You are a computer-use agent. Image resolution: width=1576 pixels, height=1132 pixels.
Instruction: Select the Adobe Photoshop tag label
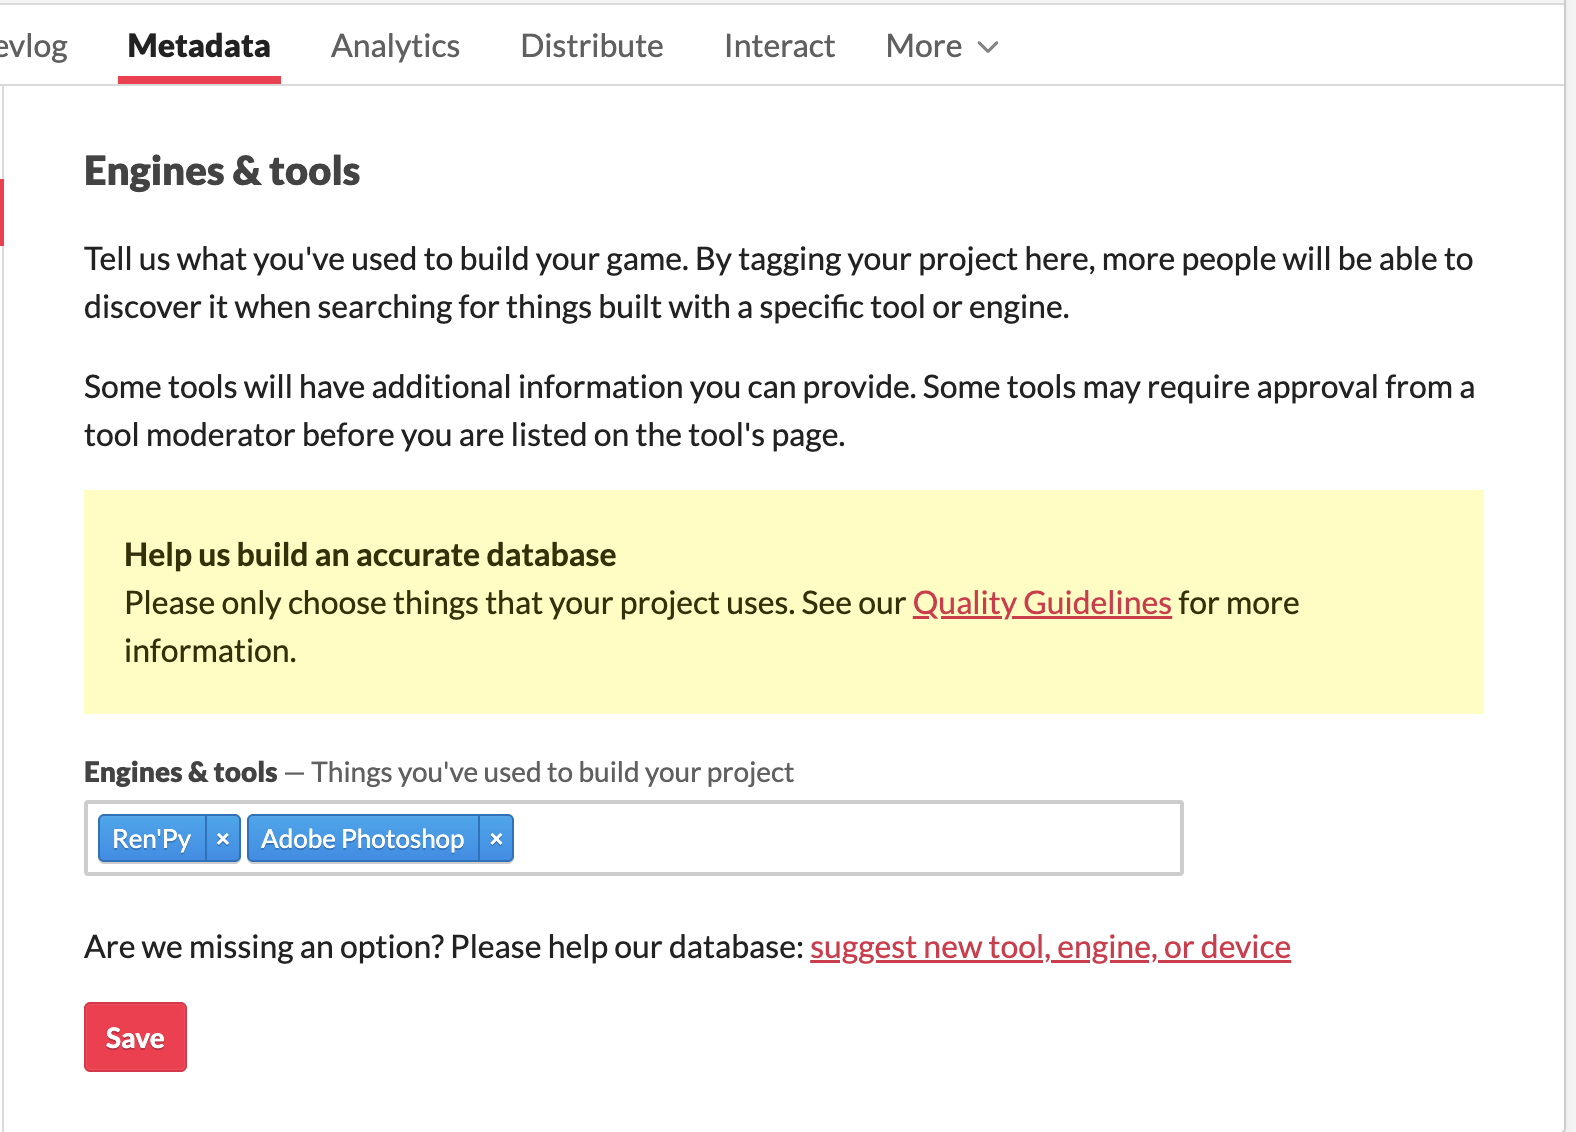(x=362, y=839)
